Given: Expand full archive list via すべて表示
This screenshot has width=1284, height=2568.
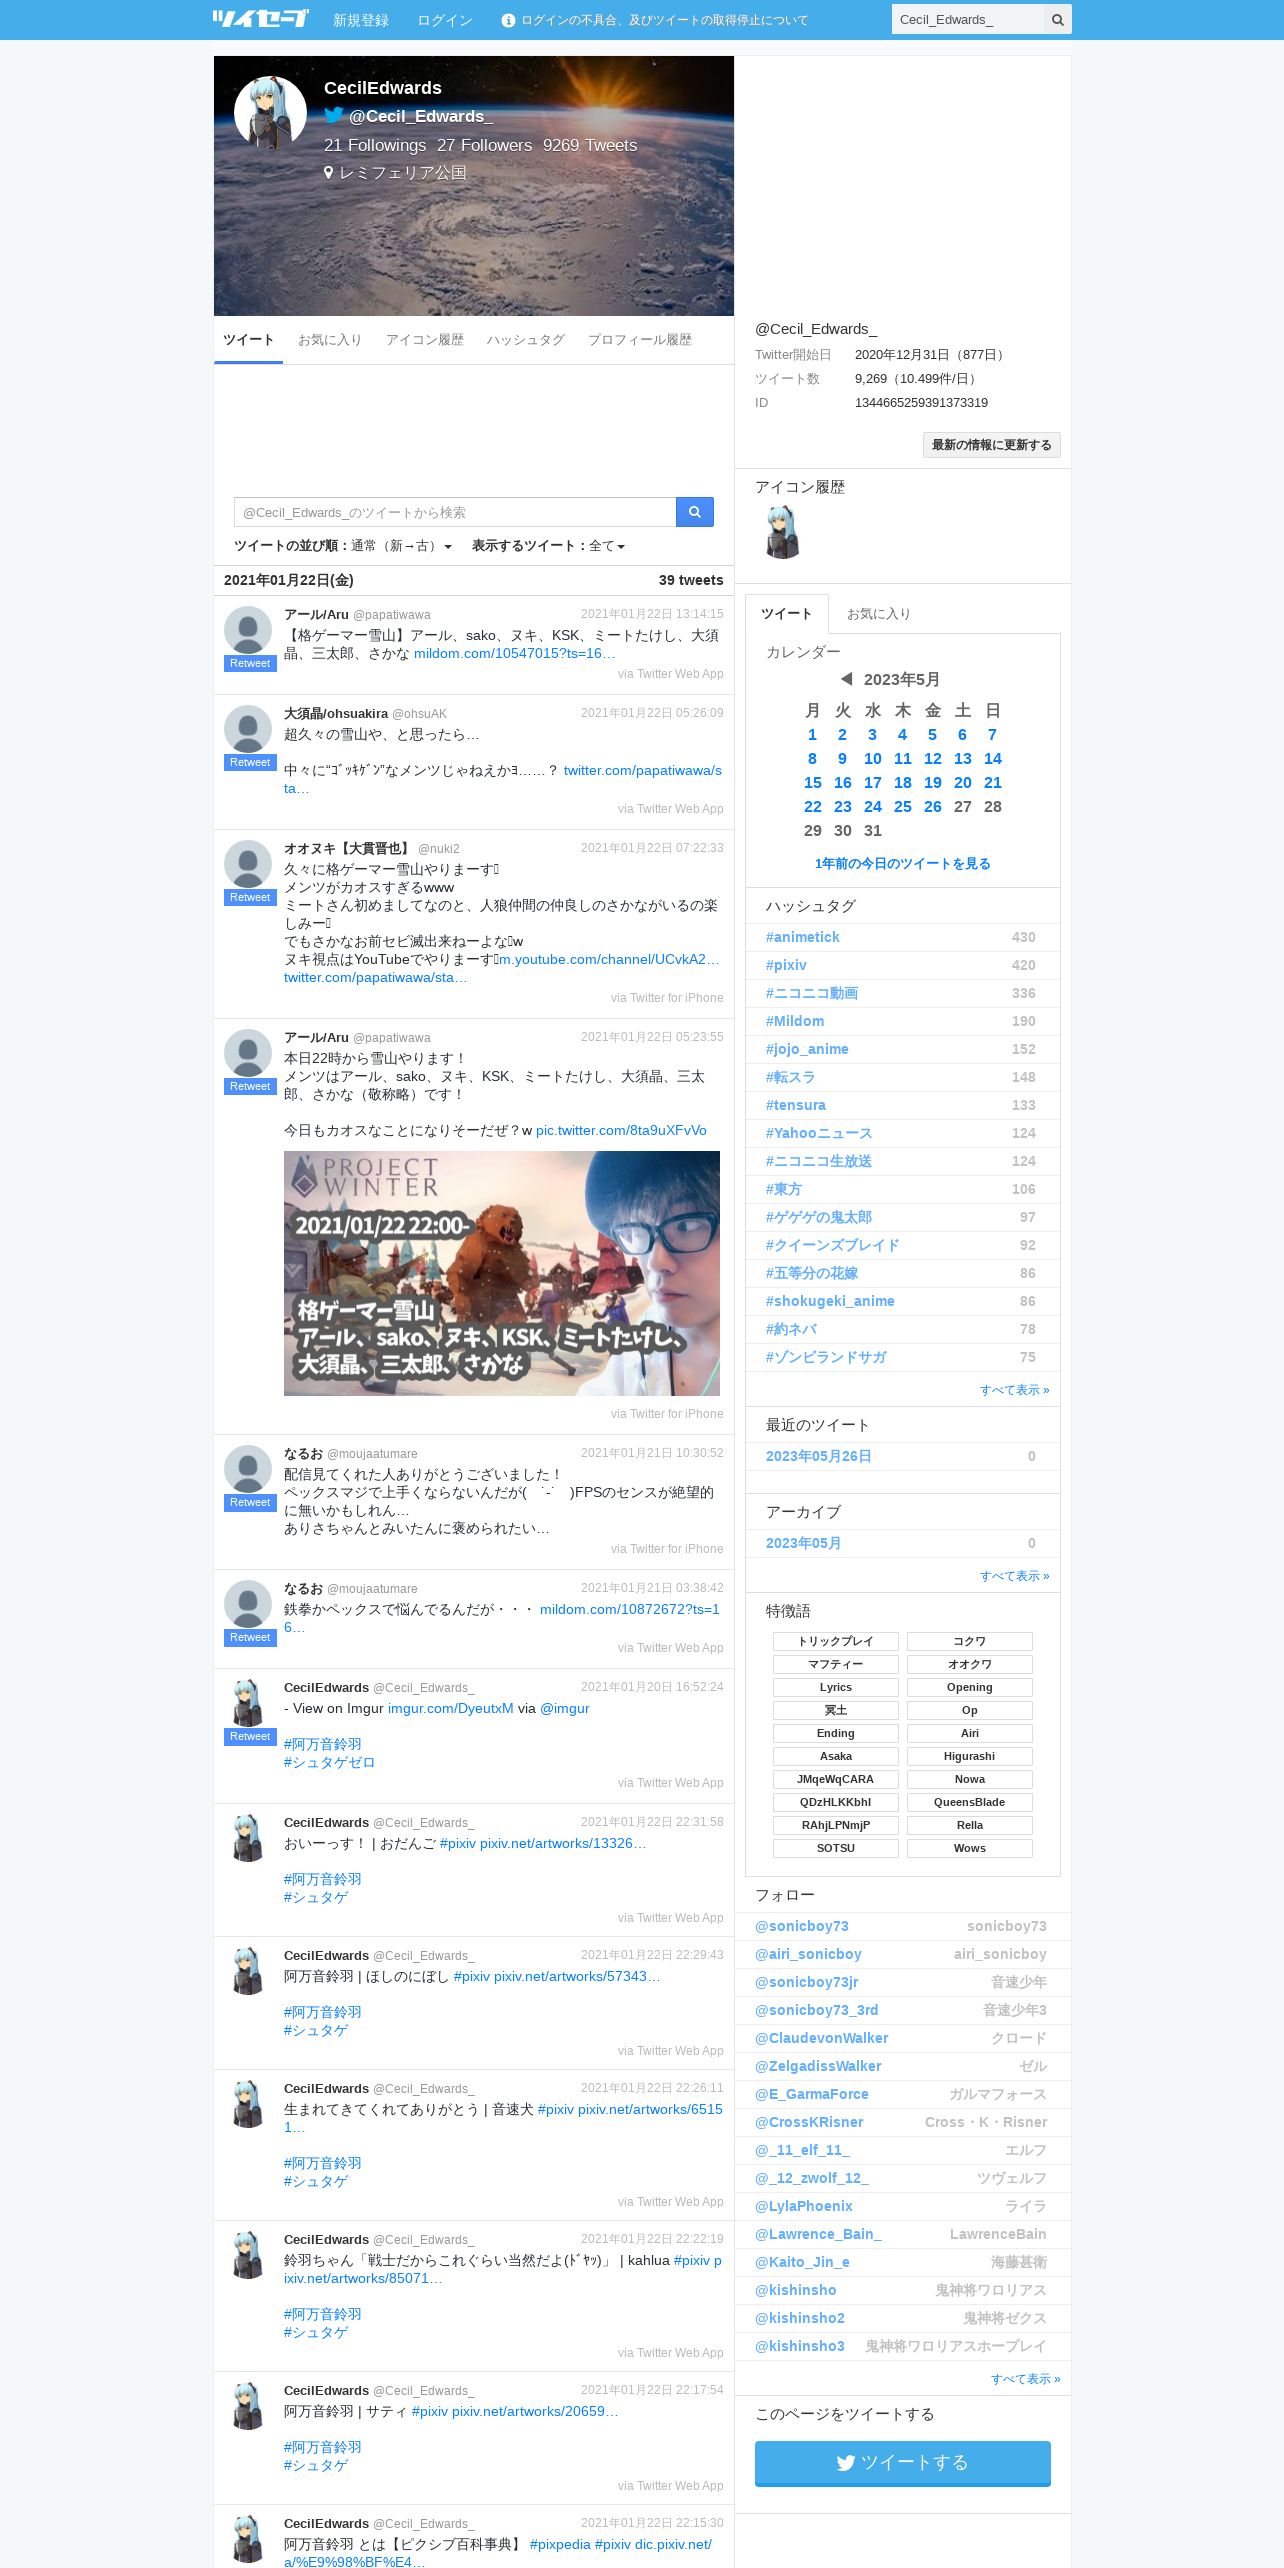Looking at the screenshot, I should tap(1014, 1576).
